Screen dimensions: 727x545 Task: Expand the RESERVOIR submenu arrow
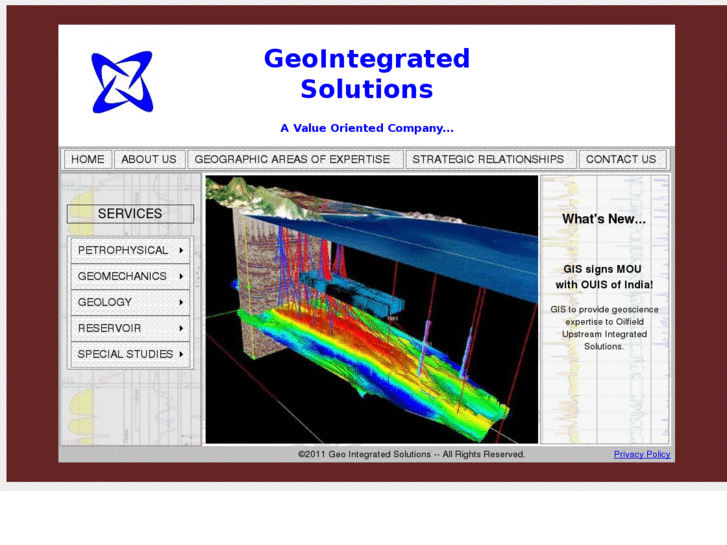tap(181, 328)
